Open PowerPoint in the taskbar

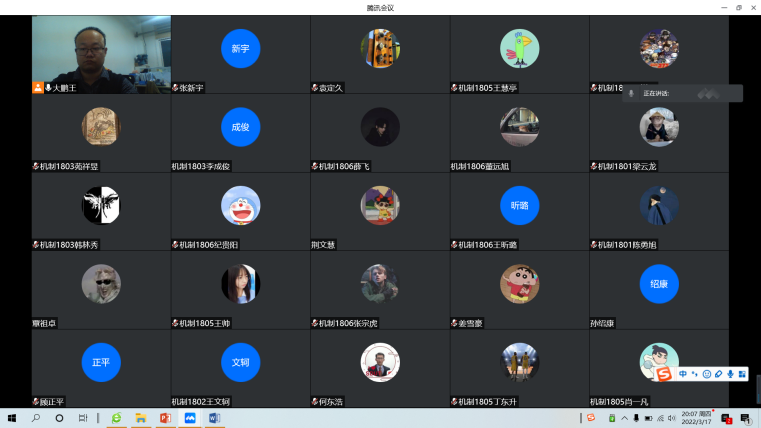click(165, 417)
